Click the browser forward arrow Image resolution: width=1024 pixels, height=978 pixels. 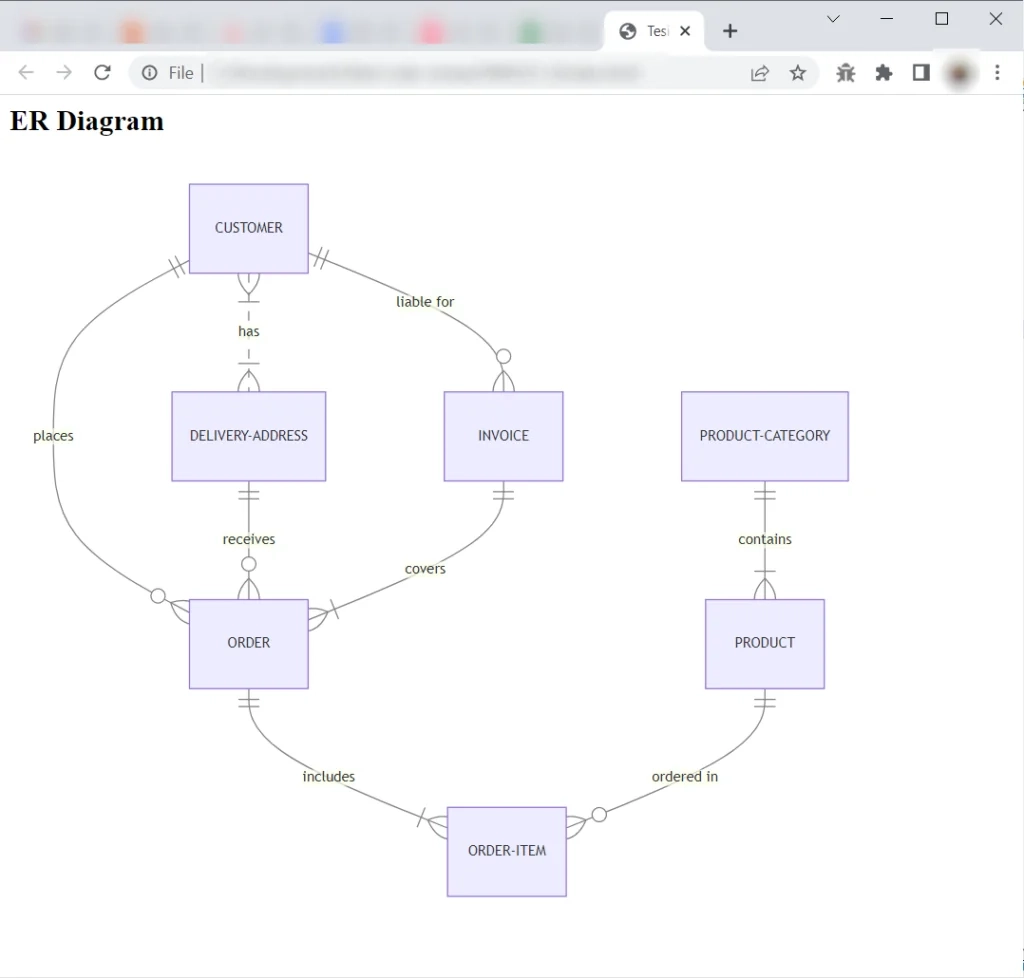pos(64,72)
